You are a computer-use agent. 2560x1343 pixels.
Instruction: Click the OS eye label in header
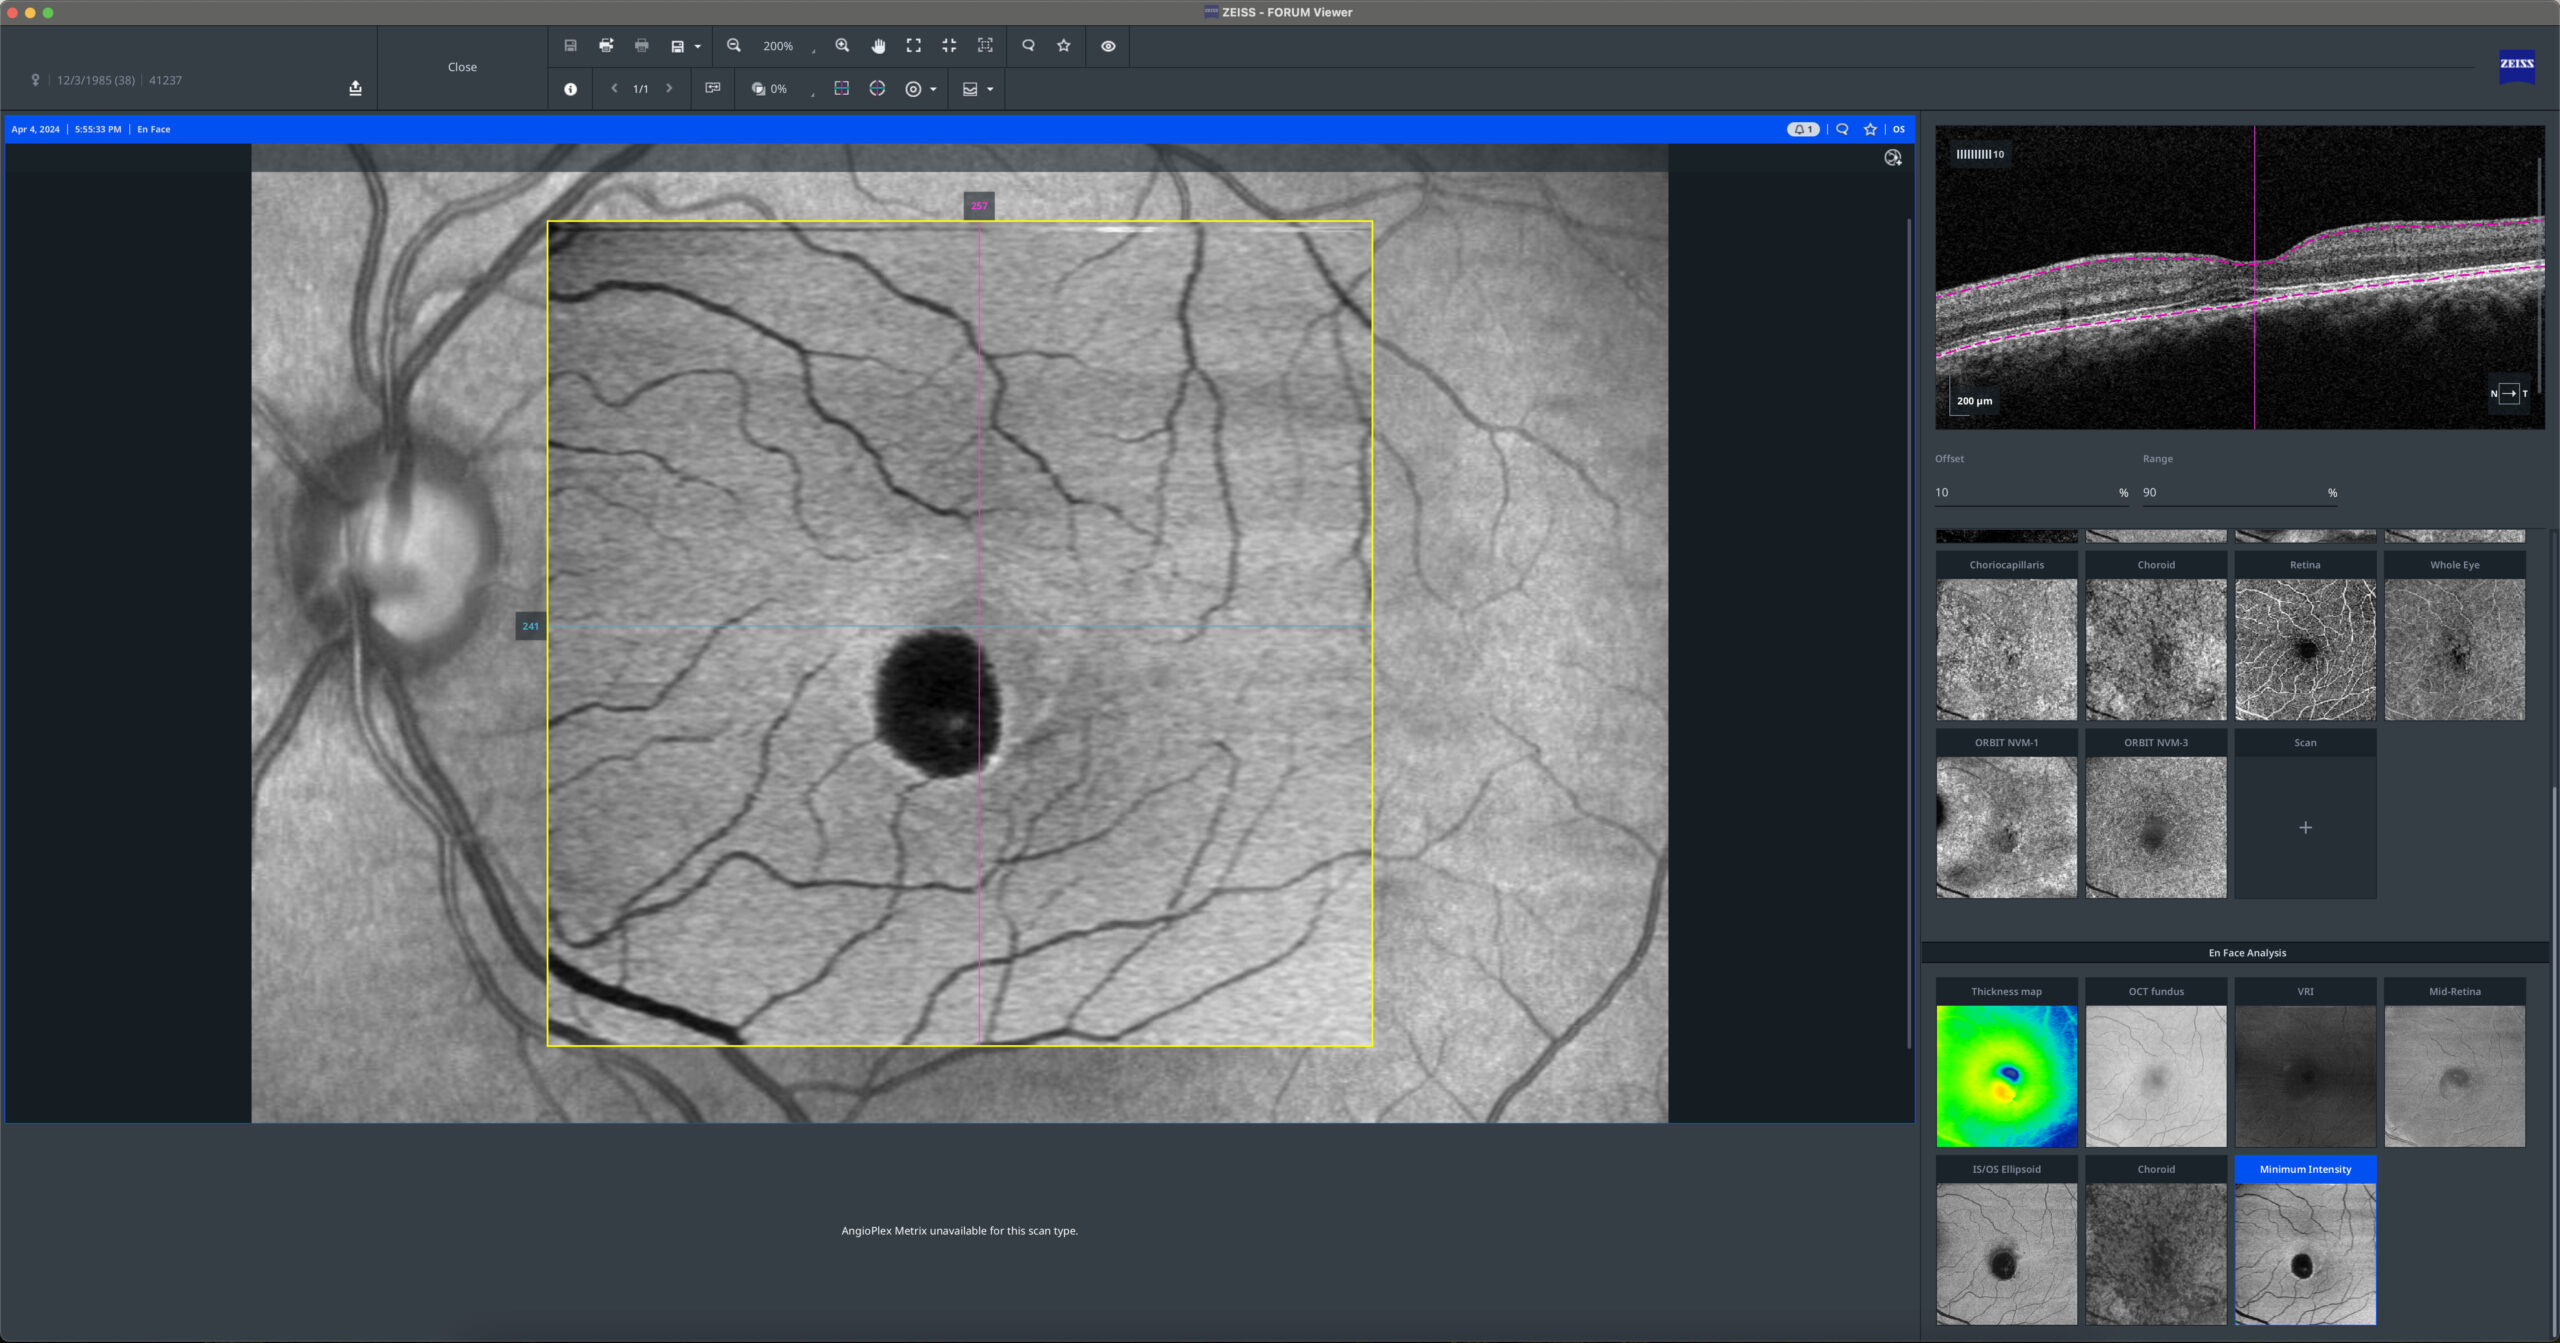coord(1899,129)
